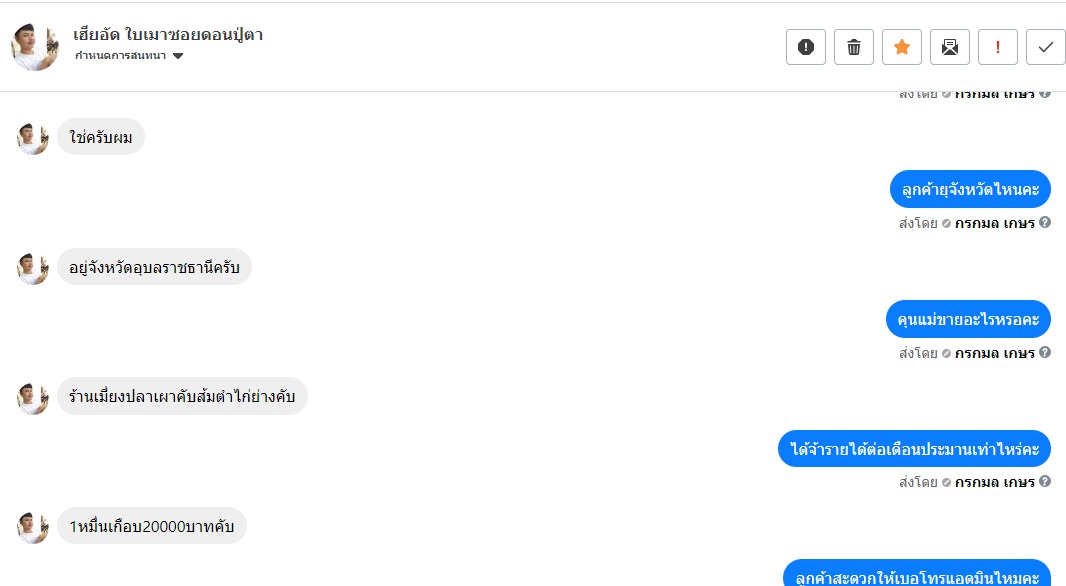
Task: Click sender name กรกมล เกษร under province question
Action: [x=995, y=223]
